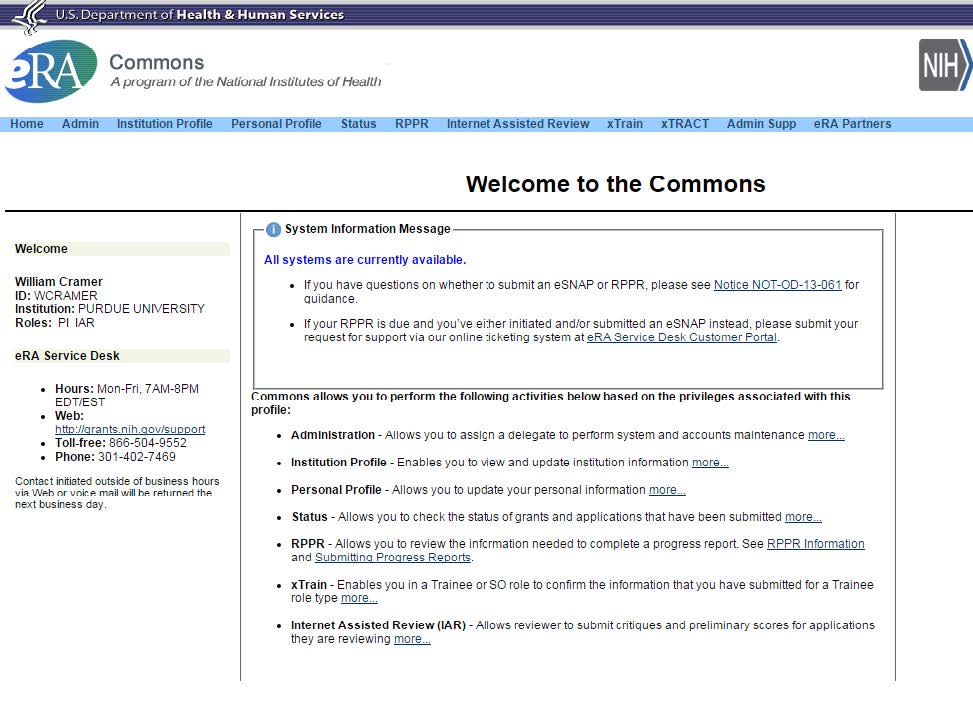Click more link for xTrain description
The width and height of the screenshot is (973, 704).
[359, 598]
